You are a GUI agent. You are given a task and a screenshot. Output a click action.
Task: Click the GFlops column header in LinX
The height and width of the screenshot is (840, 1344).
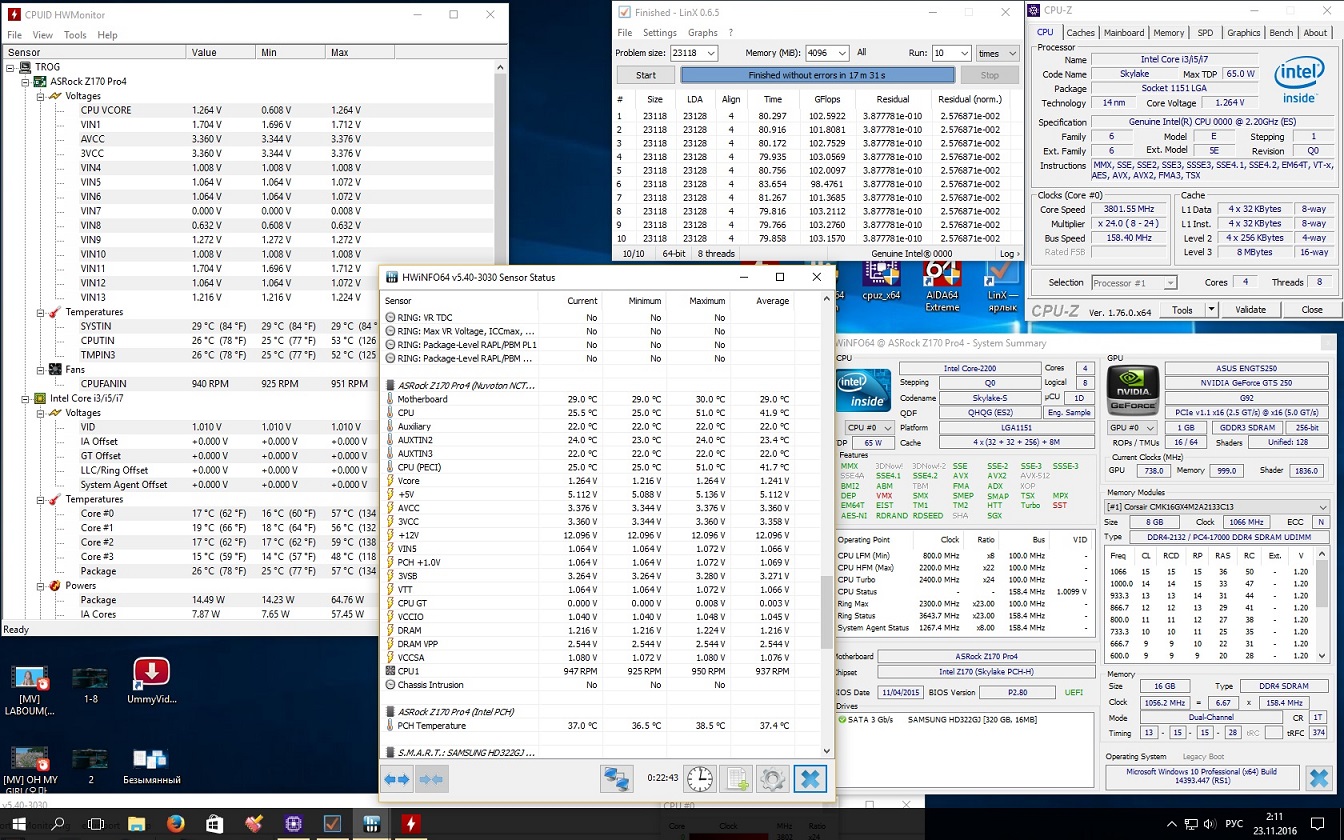(827, 99)
